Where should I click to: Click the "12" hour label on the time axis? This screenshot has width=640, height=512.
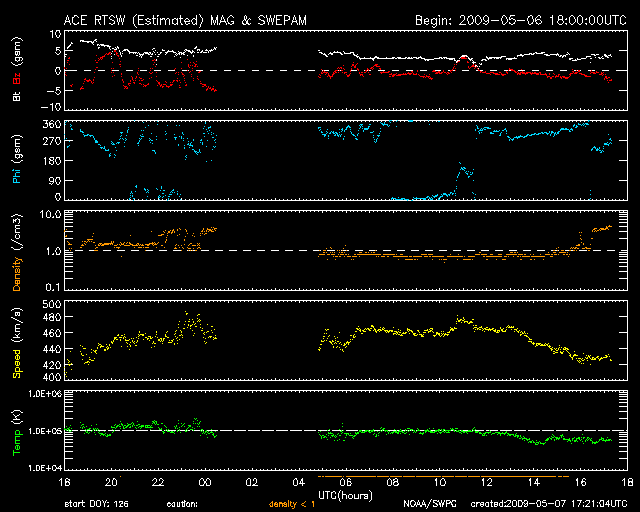pos(487,482)
